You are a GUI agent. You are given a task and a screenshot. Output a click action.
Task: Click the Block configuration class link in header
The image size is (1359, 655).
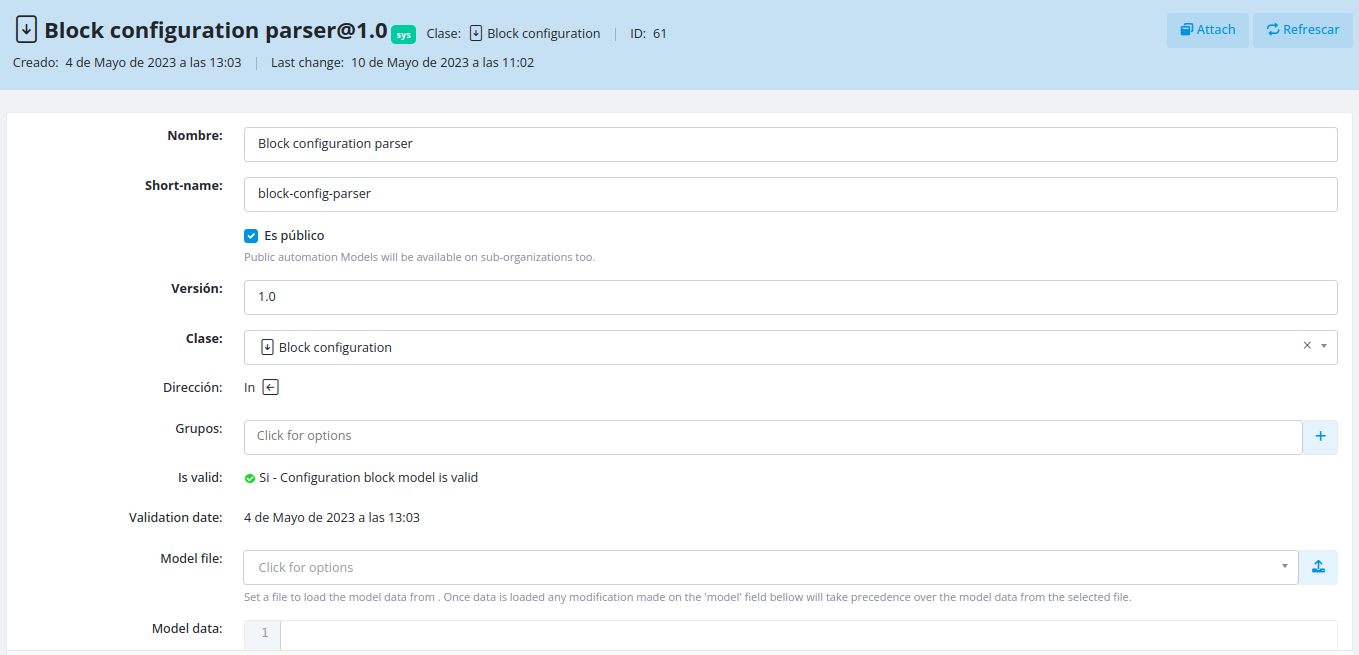(543, 33)
